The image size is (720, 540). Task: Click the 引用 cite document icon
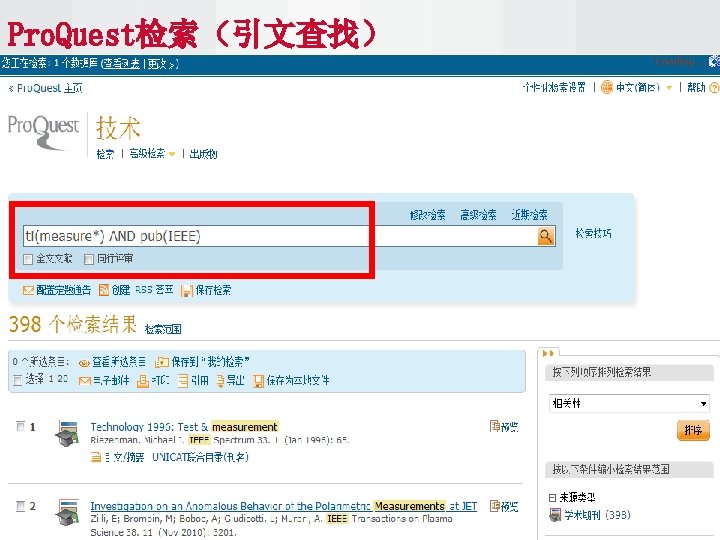[x=183, y=381]
